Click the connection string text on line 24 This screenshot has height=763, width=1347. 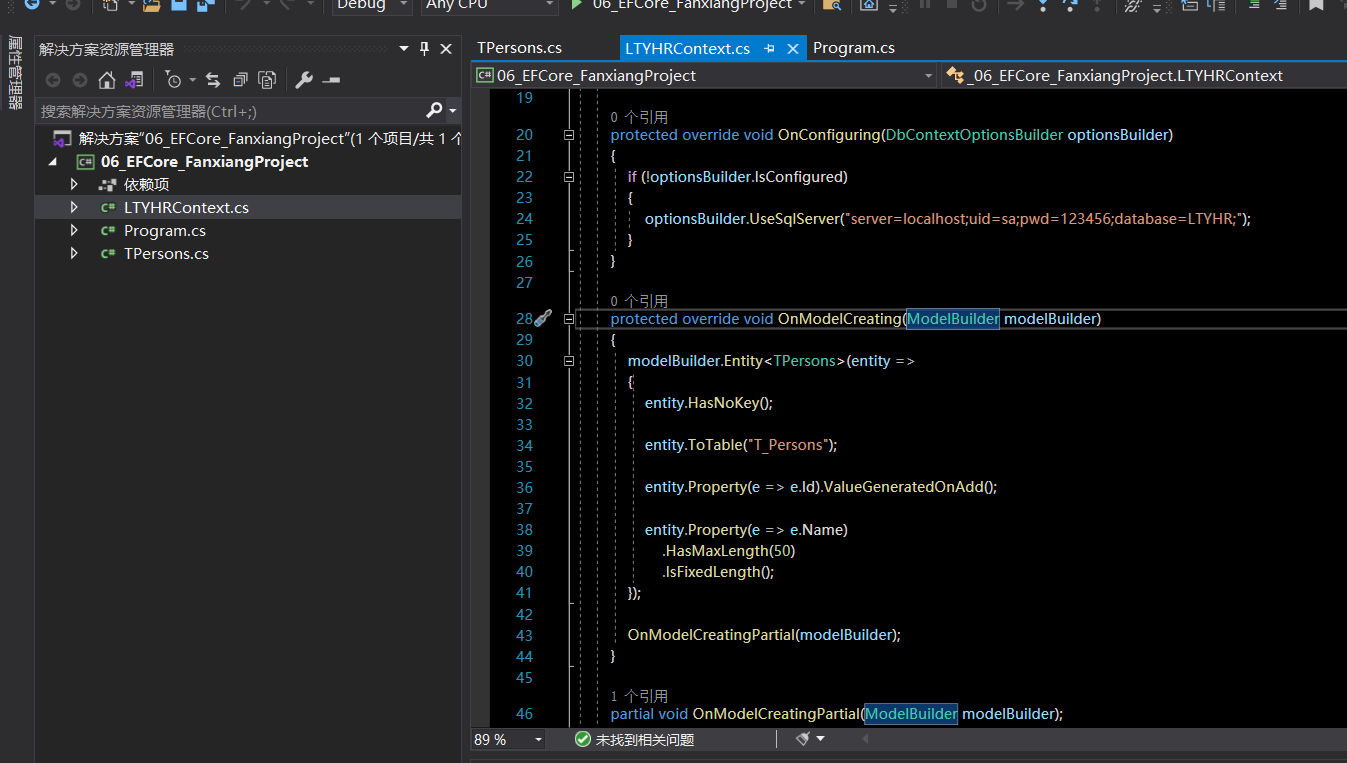point(1042,219)
